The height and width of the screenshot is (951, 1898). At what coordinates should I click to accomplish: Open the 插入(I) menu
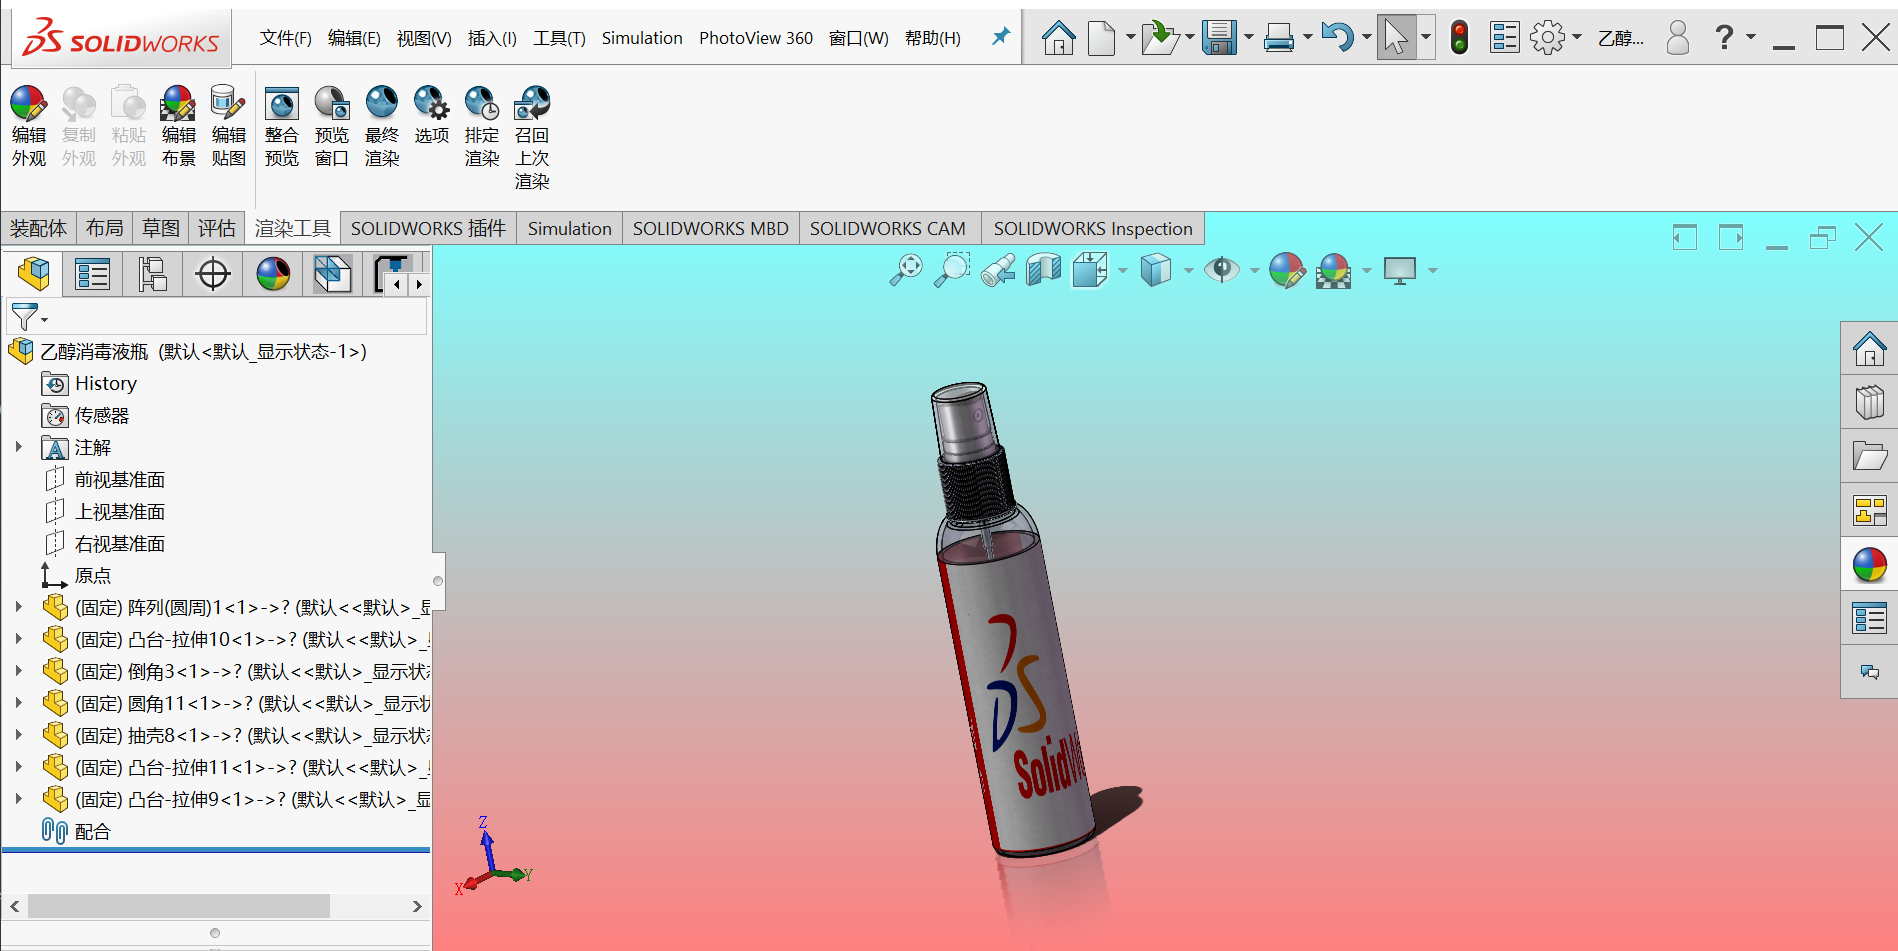(492, 38)
